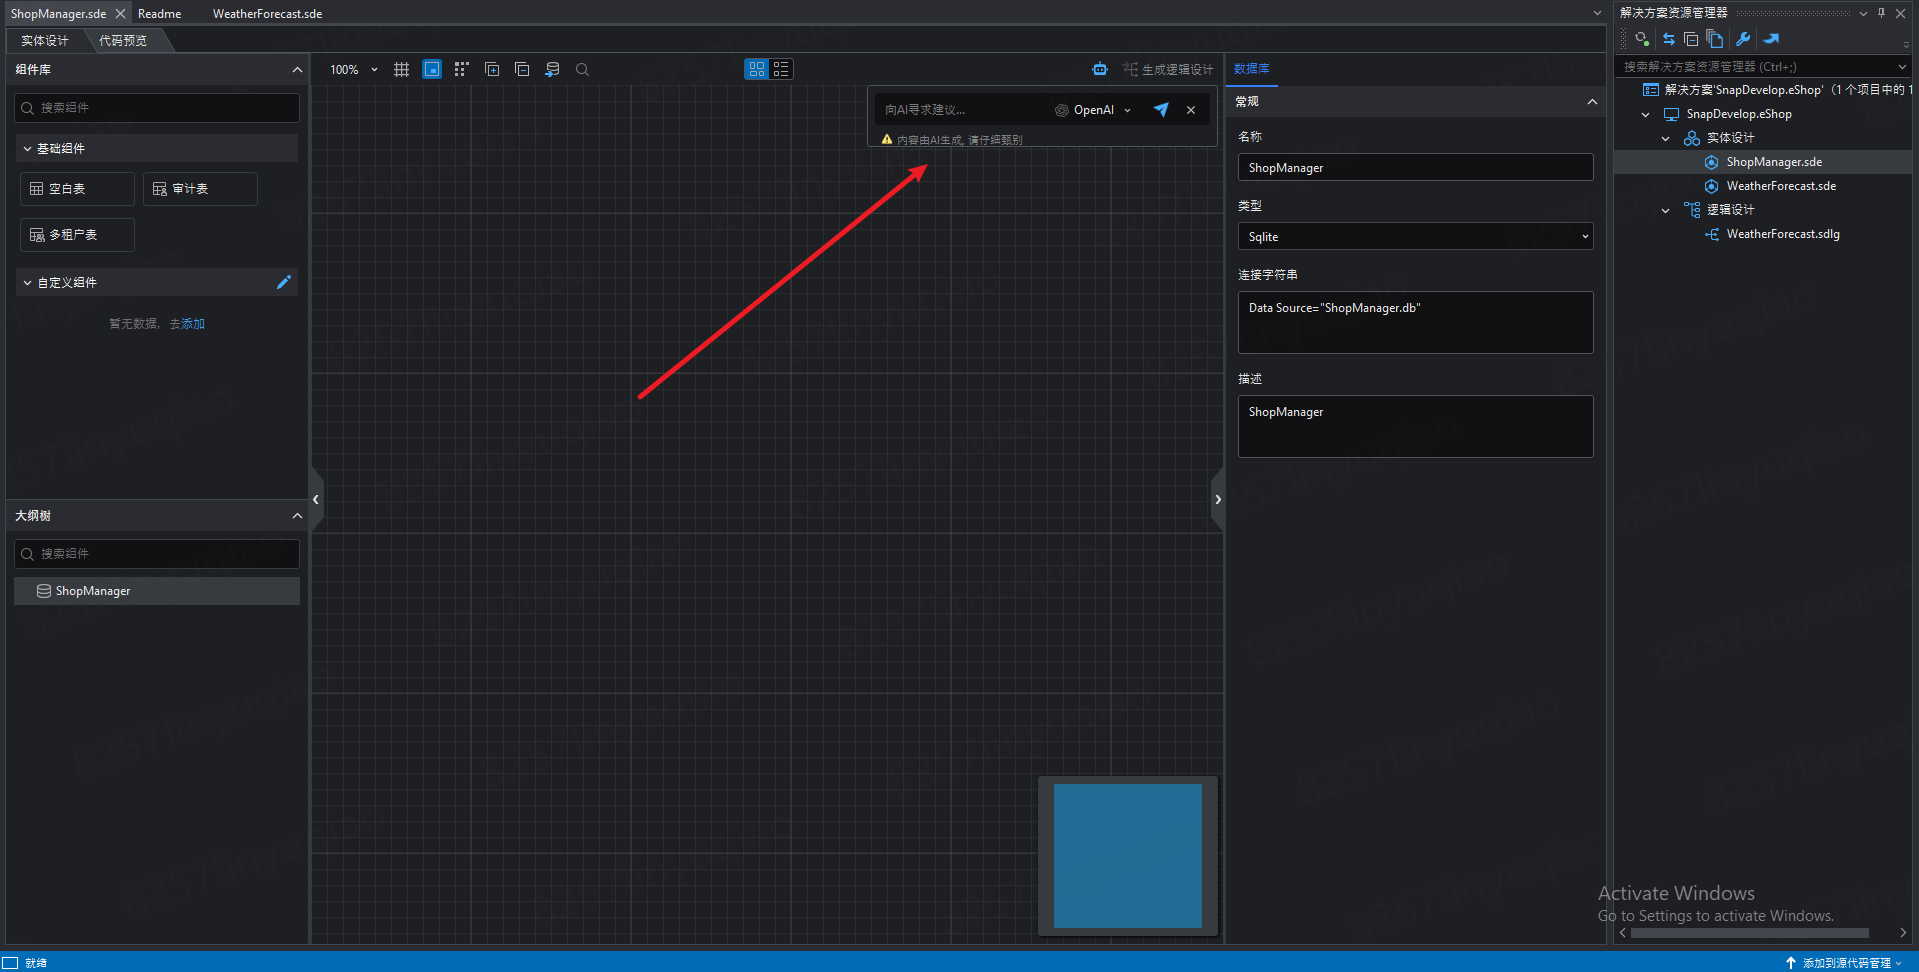Image resolution: width=1919 pixels, height=972 pixels.
Task: Click the collapse-all icon in Solution Explorer toolbar
Action: [1691, 39]
